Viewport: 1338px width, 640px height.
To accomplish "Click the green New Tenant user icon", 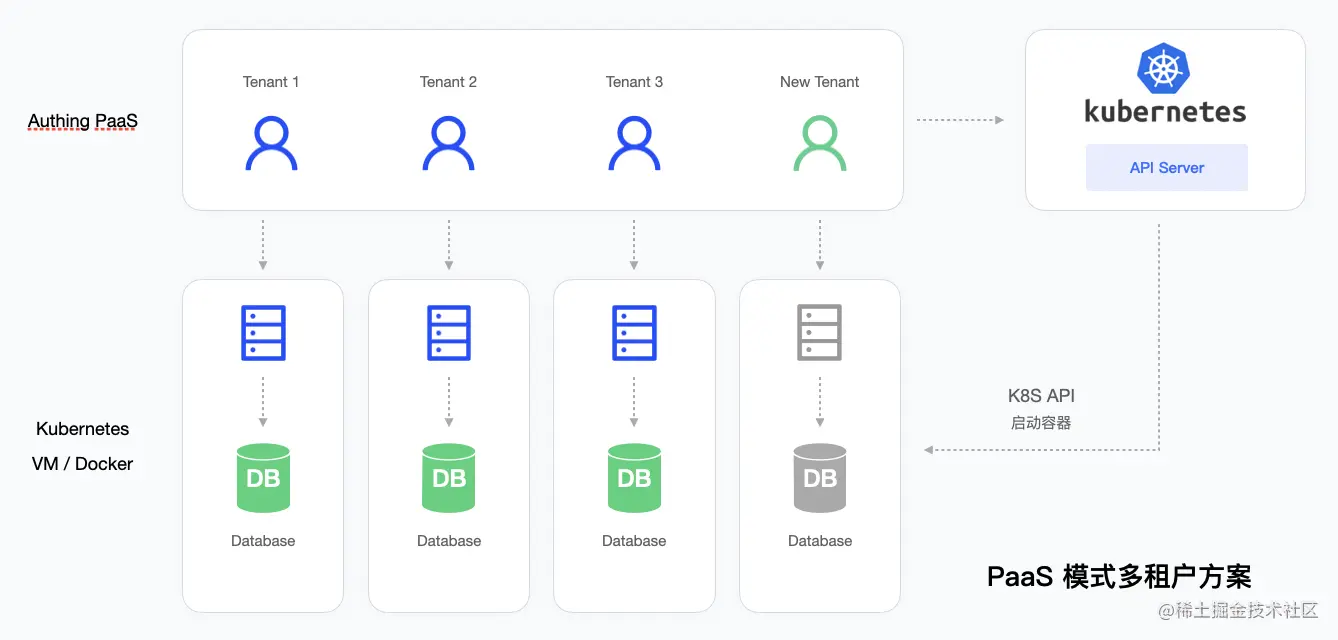I will [820, 144].
